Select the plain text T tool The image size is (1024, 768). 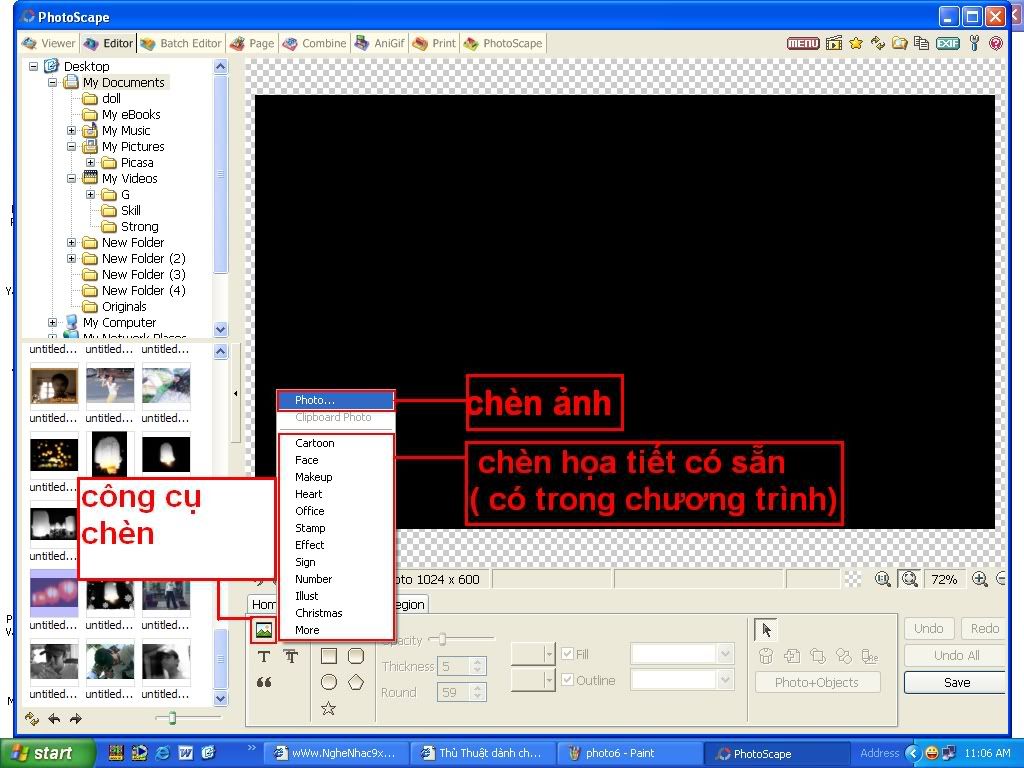coord(264,657)
